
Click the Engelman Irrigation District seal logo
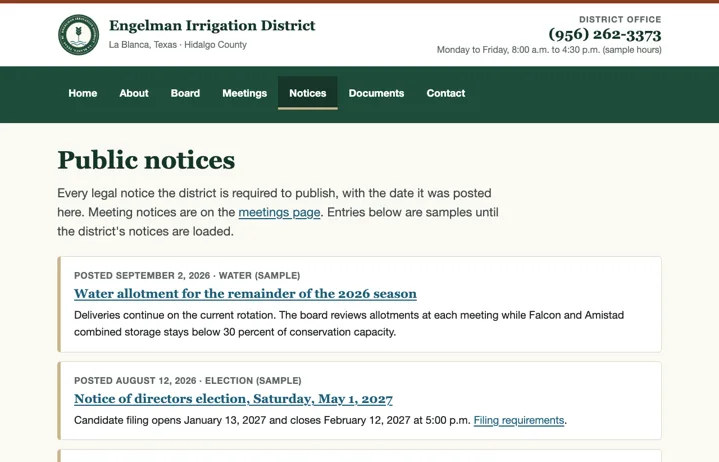click(x=78, y=35)
